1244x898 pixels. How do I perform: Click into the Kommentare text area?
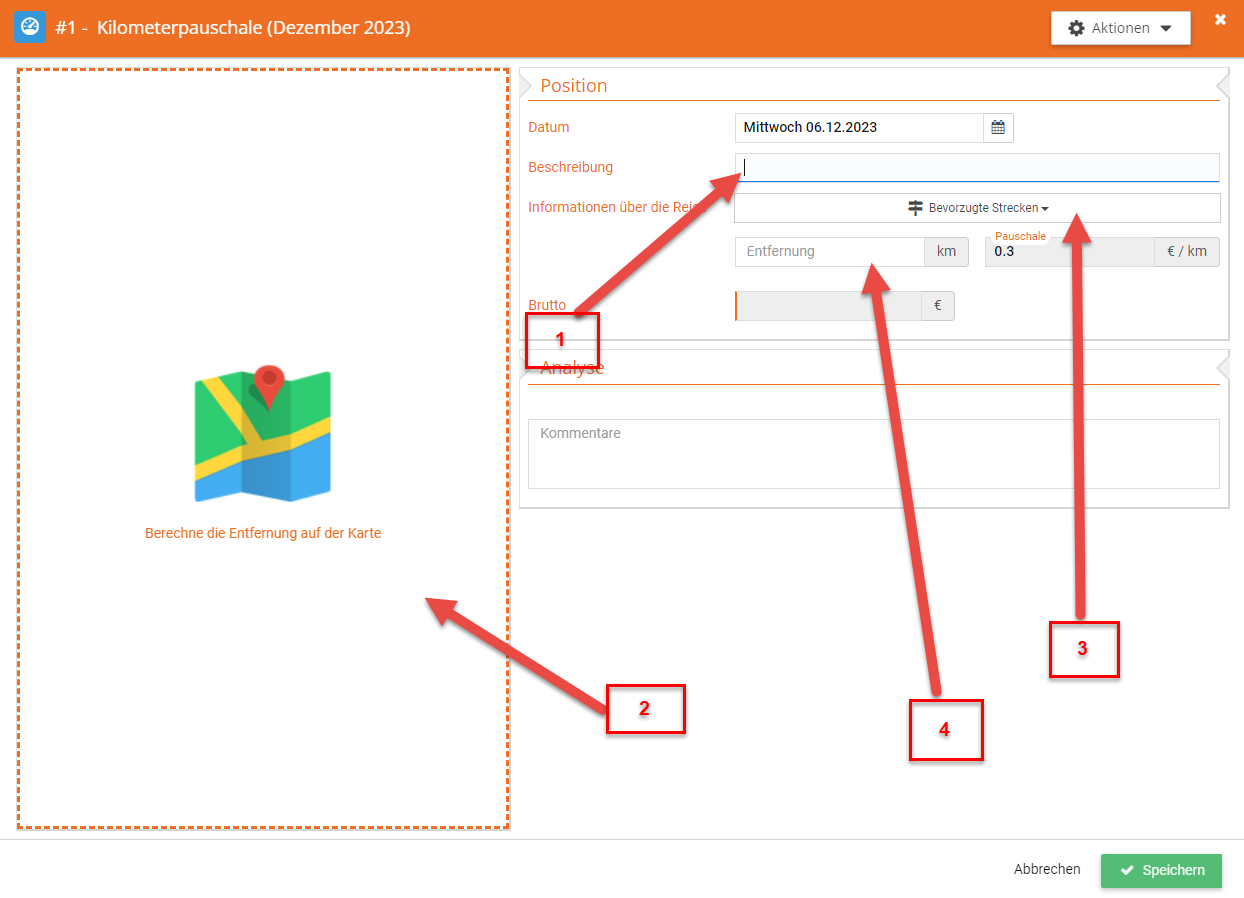pos(873,454)
